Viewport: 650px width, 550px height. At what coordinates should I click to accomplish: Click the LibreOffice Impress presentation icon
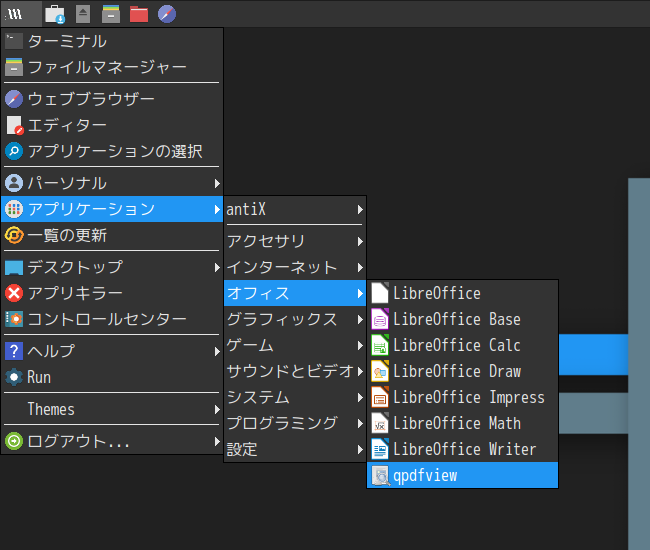pos(380,397)
